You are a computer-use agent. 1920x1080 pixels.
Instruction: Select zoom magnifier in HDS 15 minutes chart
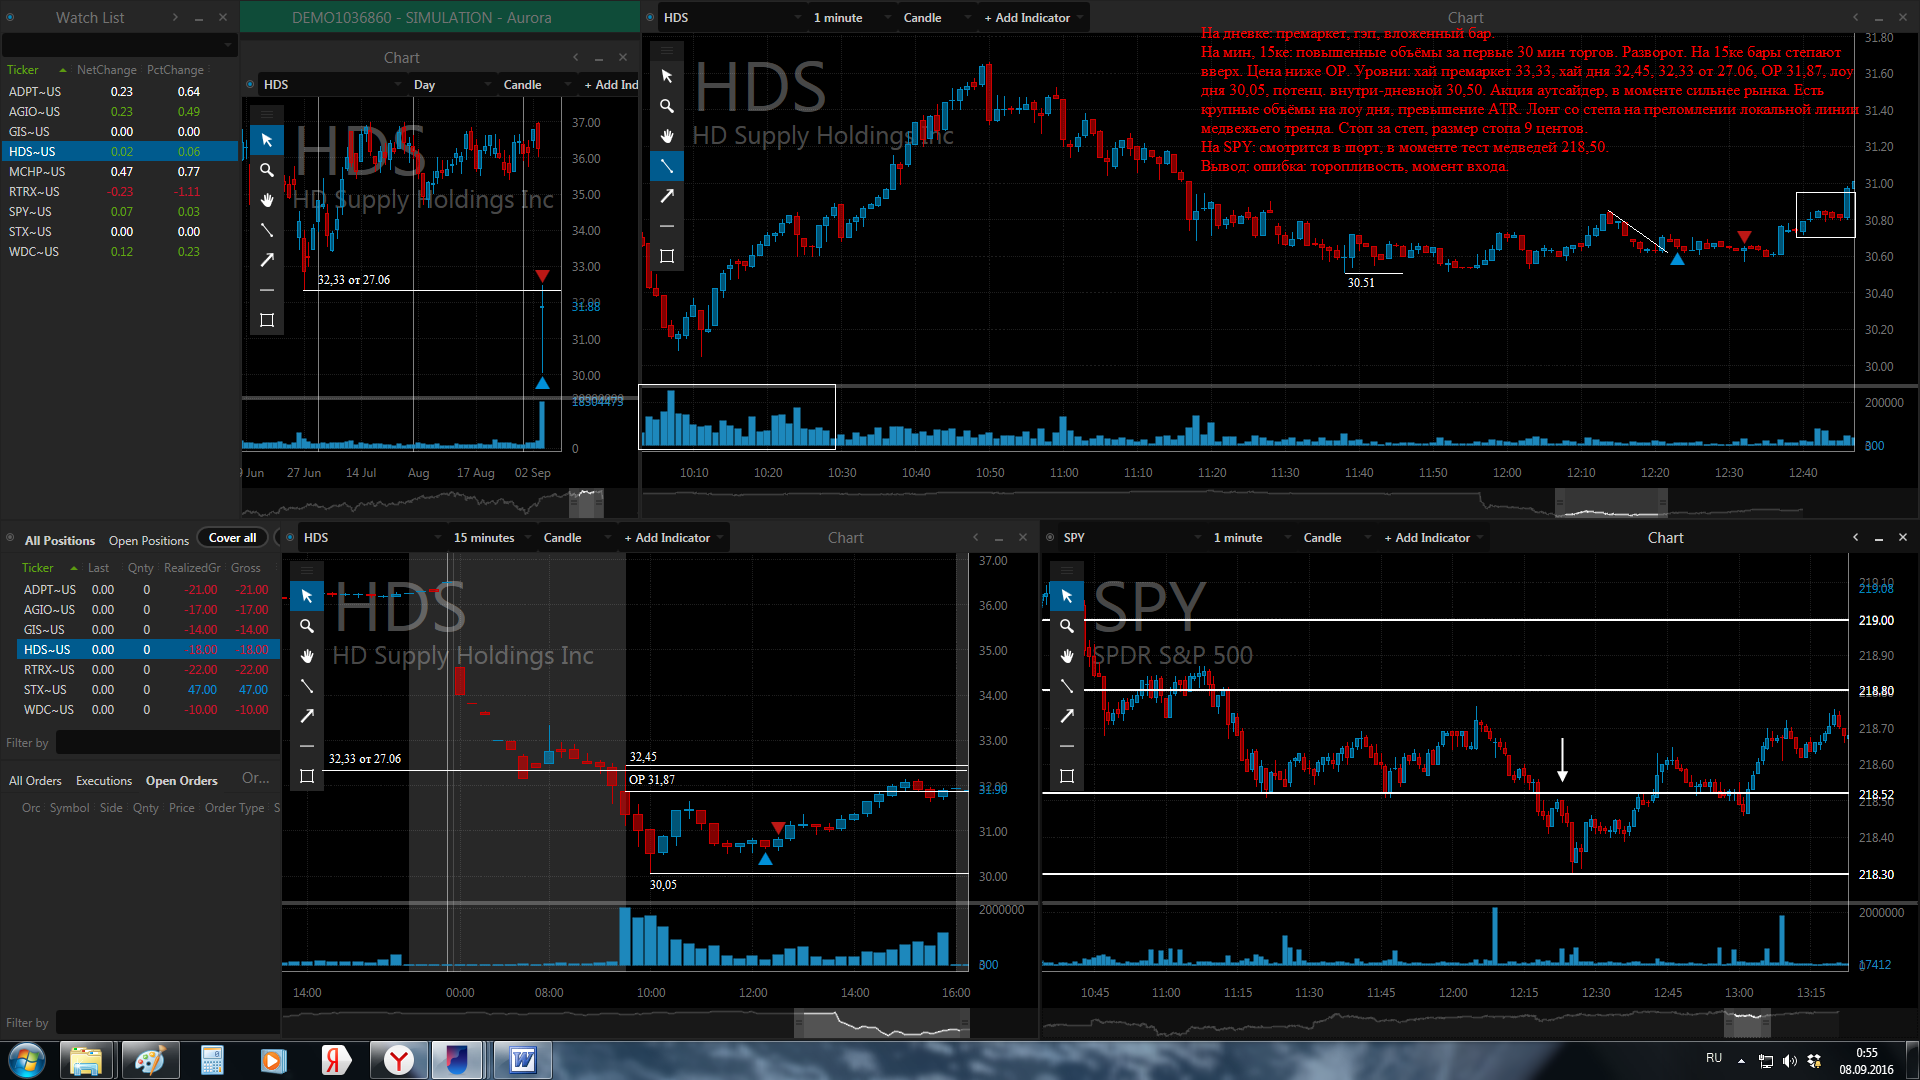coord(307,626)
